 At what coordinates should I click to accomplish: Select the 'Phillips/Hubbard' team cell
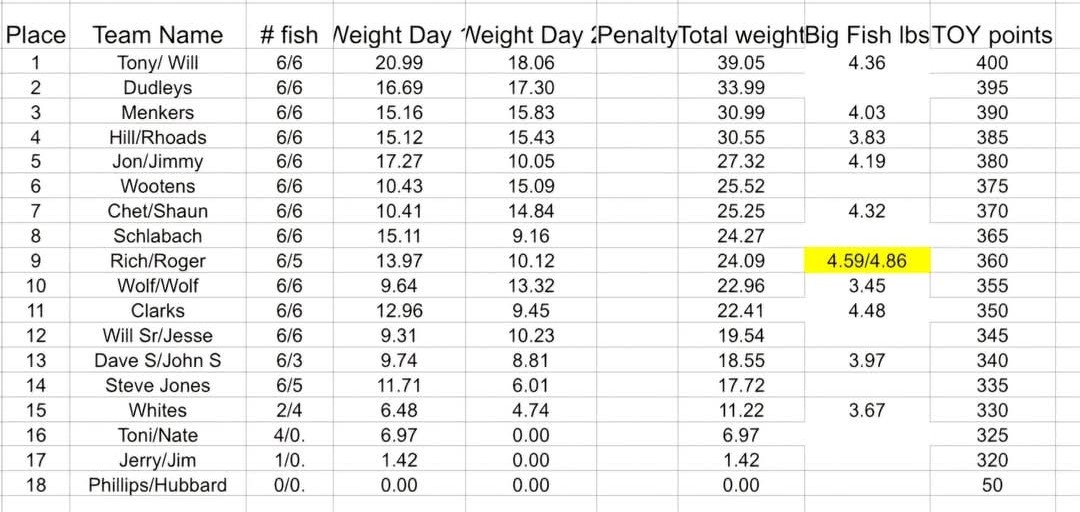tap(157, 485)
